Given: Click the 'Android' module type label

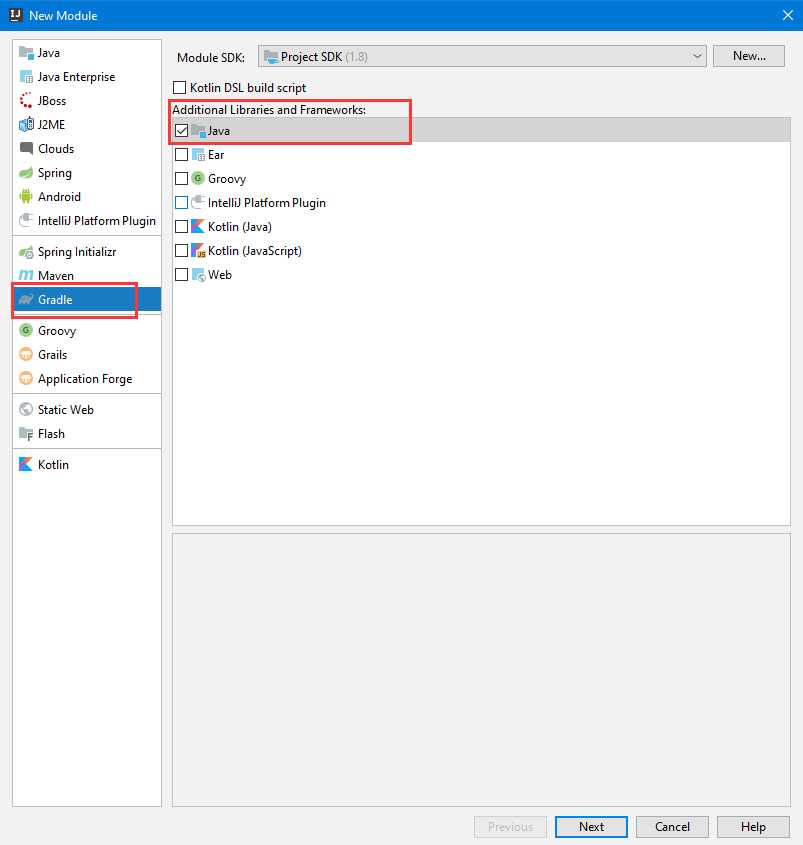Looking at the screenshot, I should click(59, 197).
